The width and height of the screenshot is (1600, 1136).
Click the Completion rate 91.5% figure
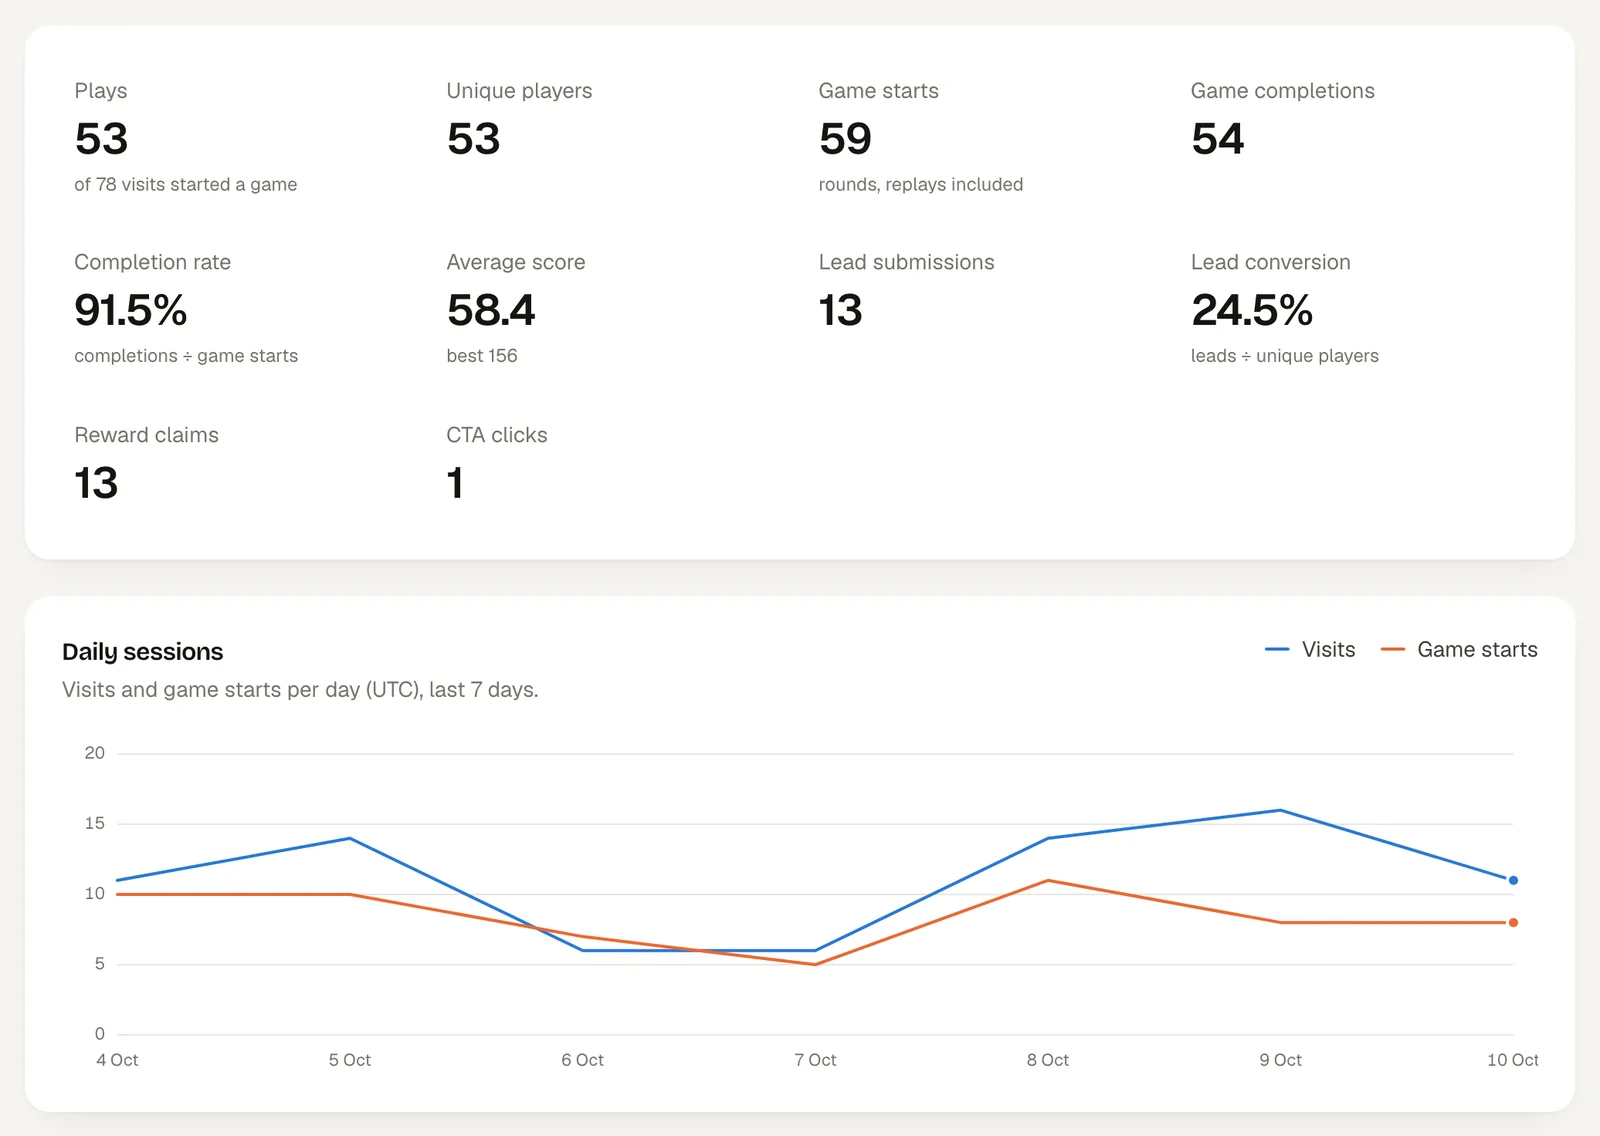point(131,310)
